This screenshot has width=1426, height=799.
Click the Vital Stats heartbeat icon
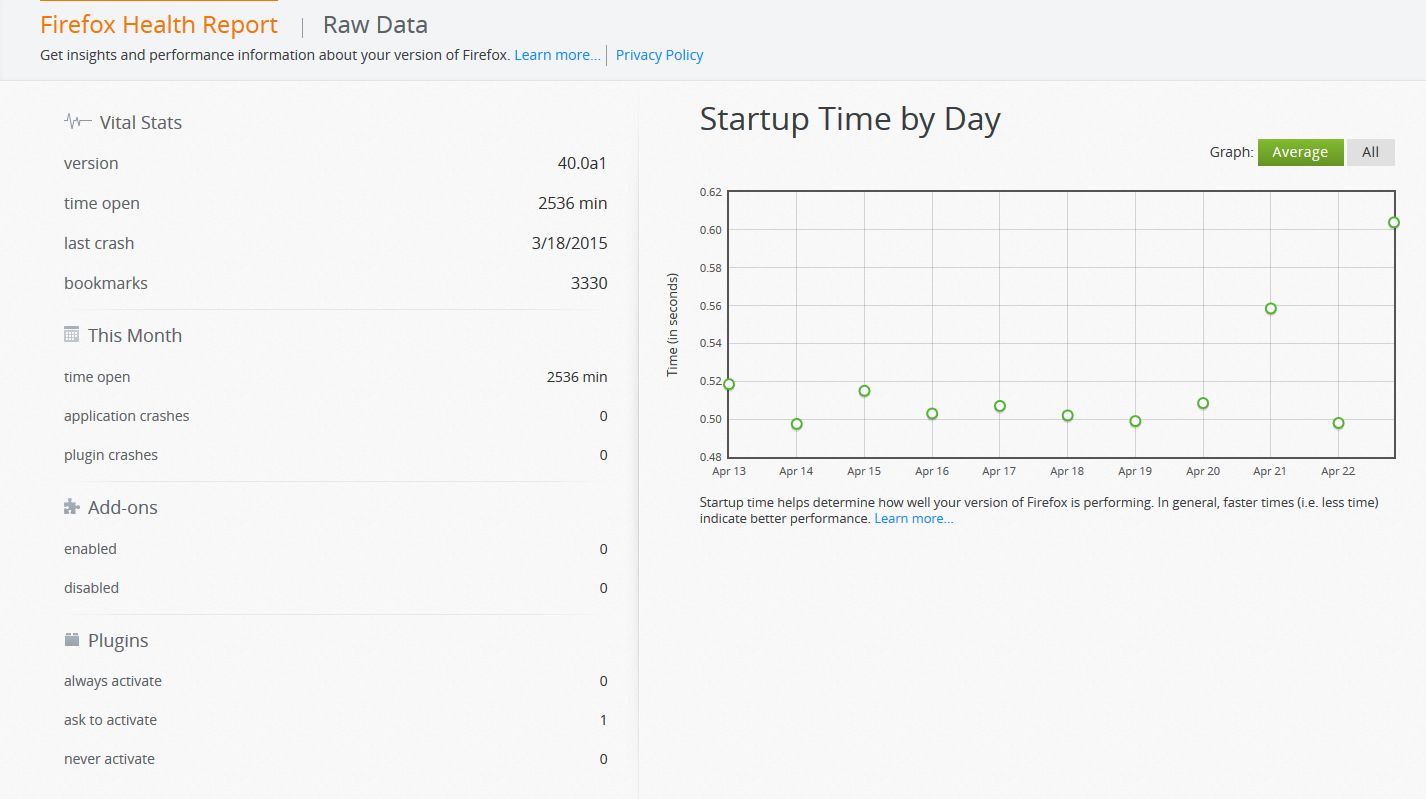(78, 122)
